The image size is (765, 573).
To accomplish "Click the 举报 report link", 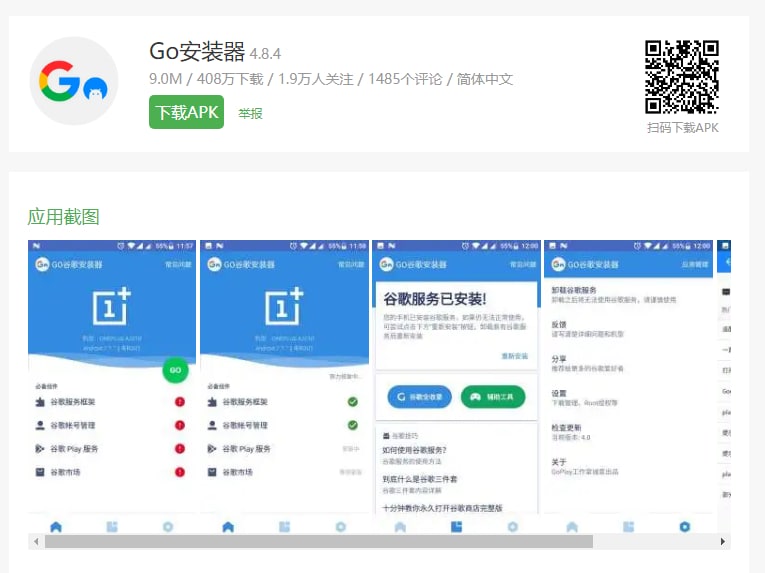I will [x=250, y=114].
